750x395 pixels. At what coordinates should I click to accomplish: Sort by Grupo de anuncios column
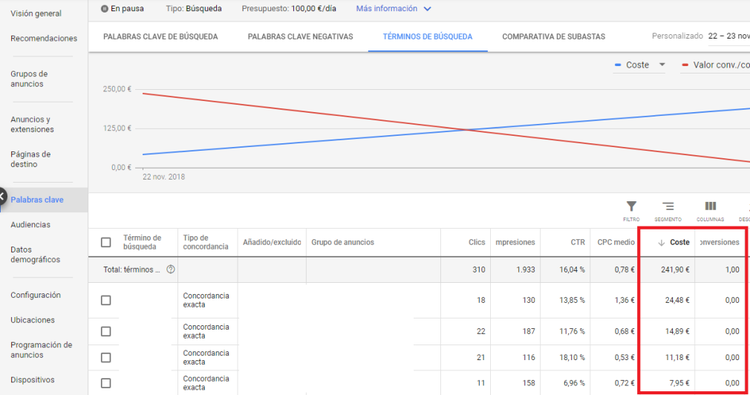(x=342, y=242)
